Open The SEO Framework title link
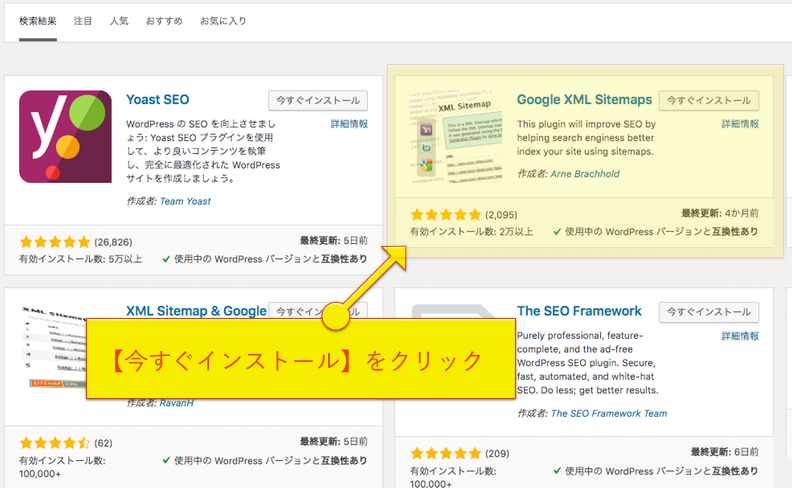This screenshot has height=488, width=792. tap(579, 311)
